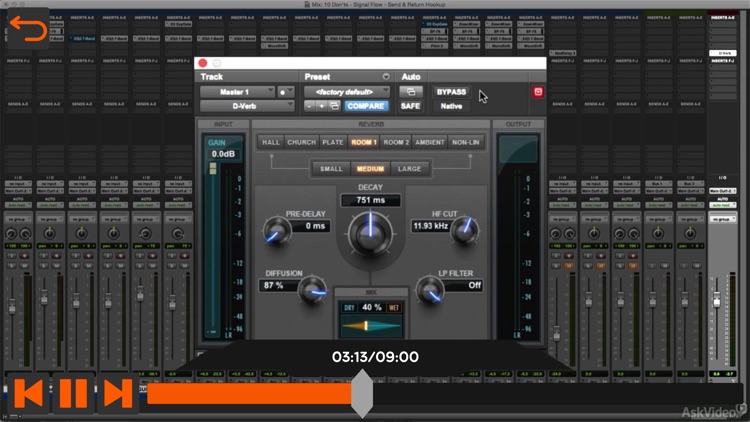Click the video progress scrubber handle
This screenshot has height=422, width=750.
[x=362, y=394]
